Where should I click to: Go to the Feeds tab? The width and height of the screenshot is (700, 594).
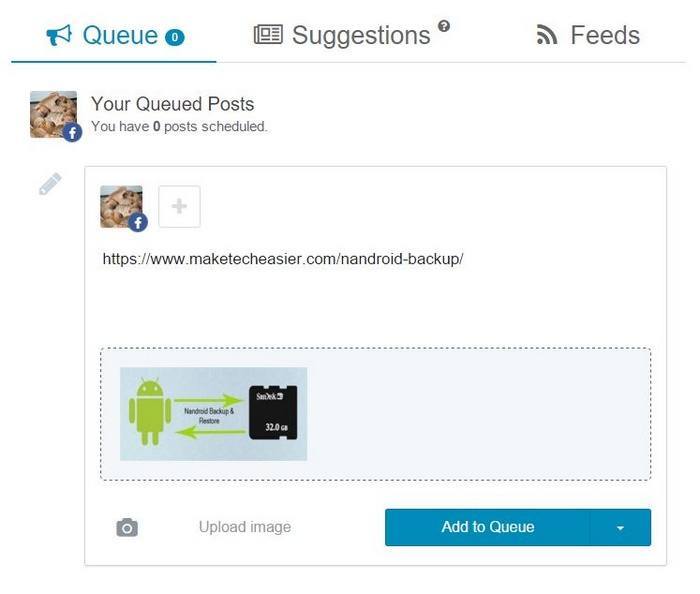[x=604, y=36]
